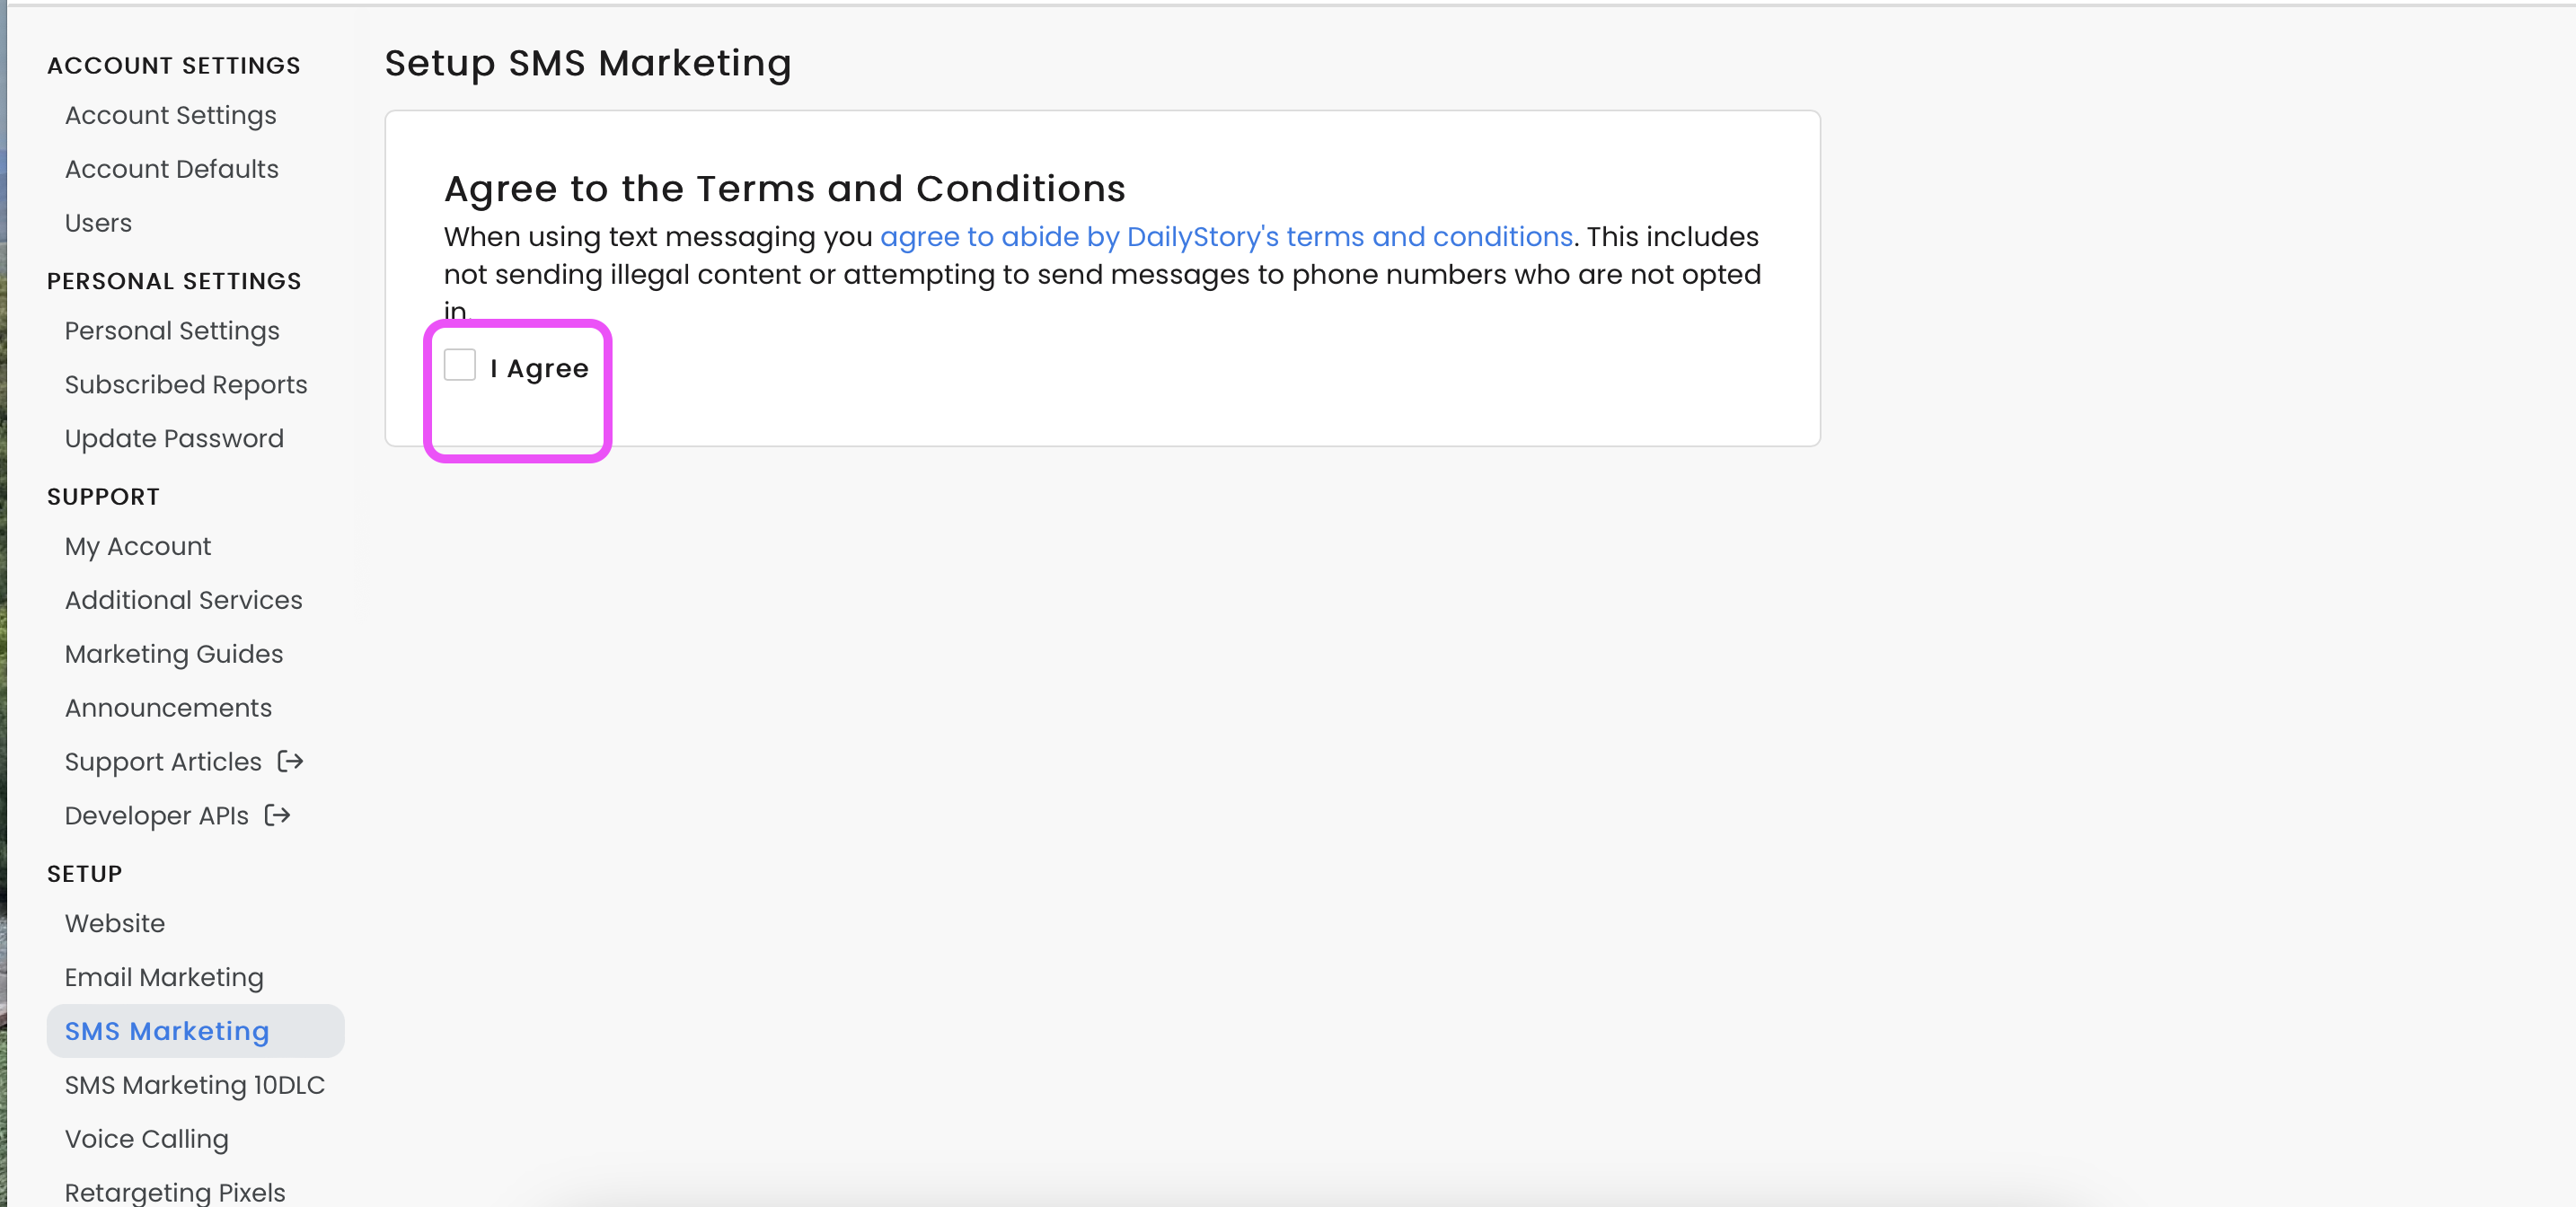Go to Update Password
The image size is (2576, 1207).
(174, 439)
